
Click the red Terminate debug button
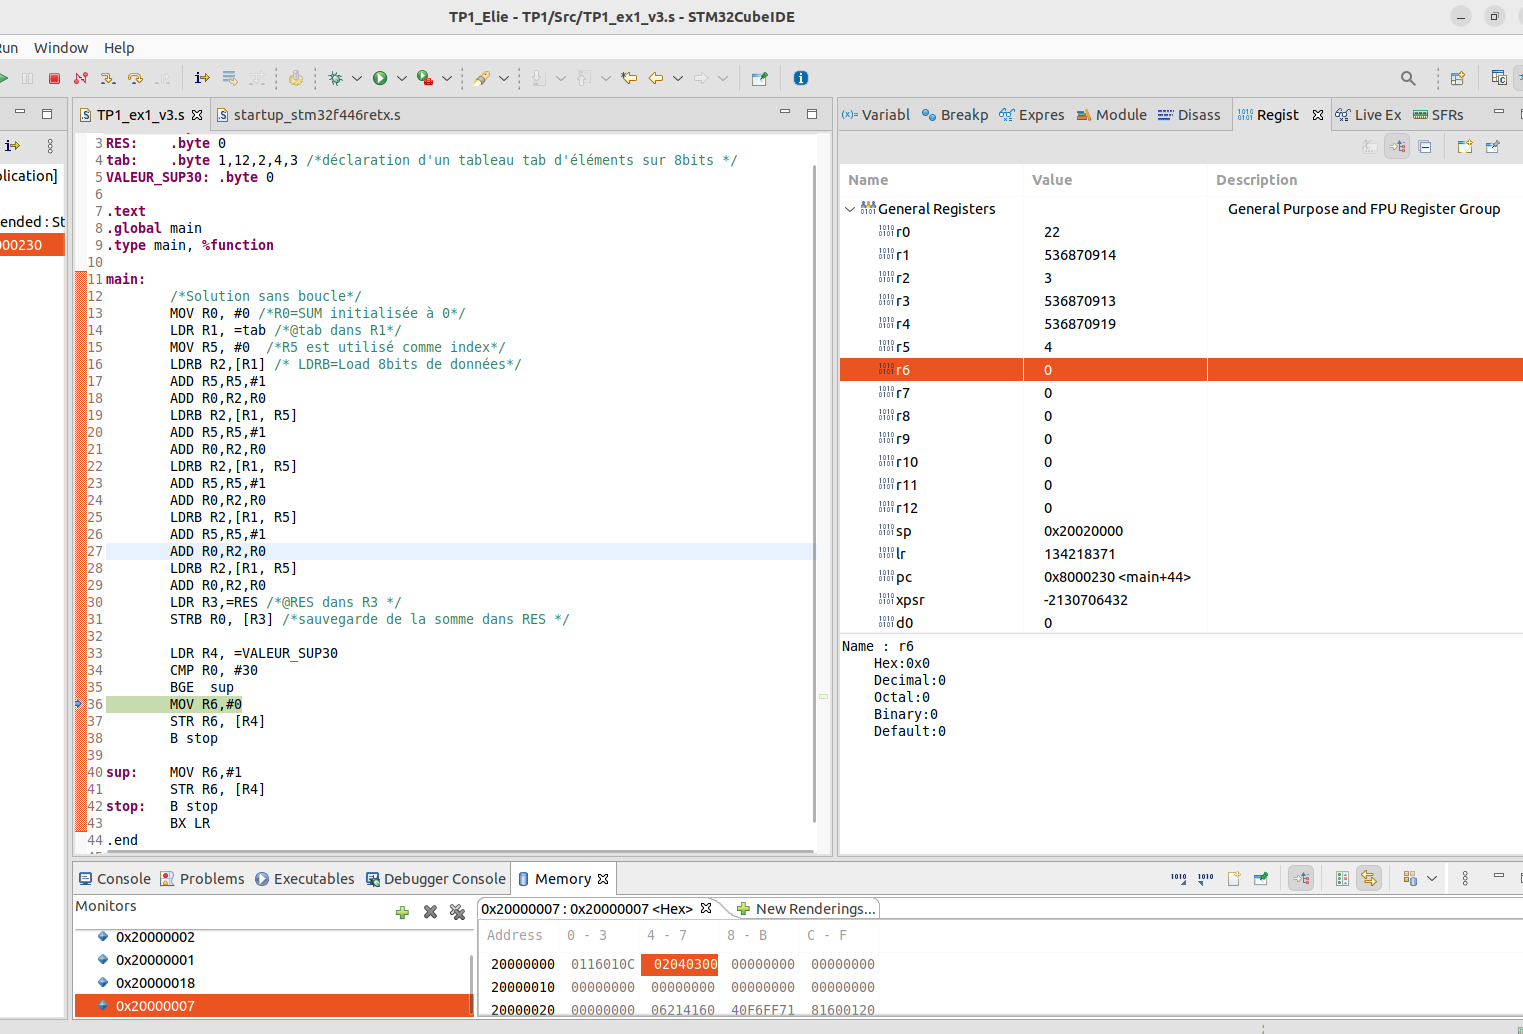coord(55,78)
